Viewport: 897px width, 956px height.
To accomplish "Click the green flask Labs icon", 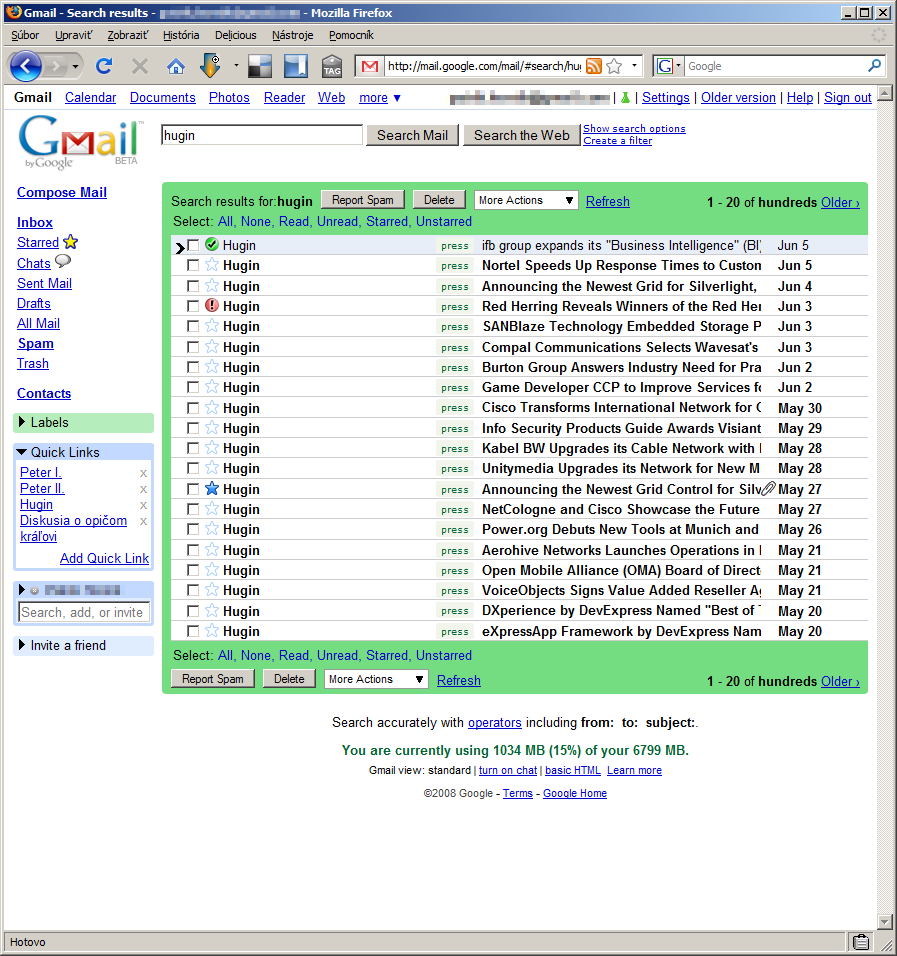I will pyautogui.click(x=625, y=98).
